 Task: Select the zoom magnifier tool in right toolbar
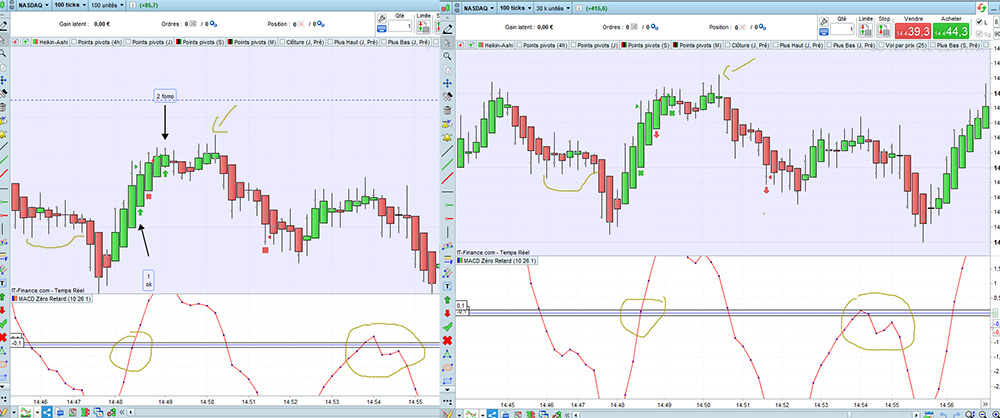[x=448, y=57]
